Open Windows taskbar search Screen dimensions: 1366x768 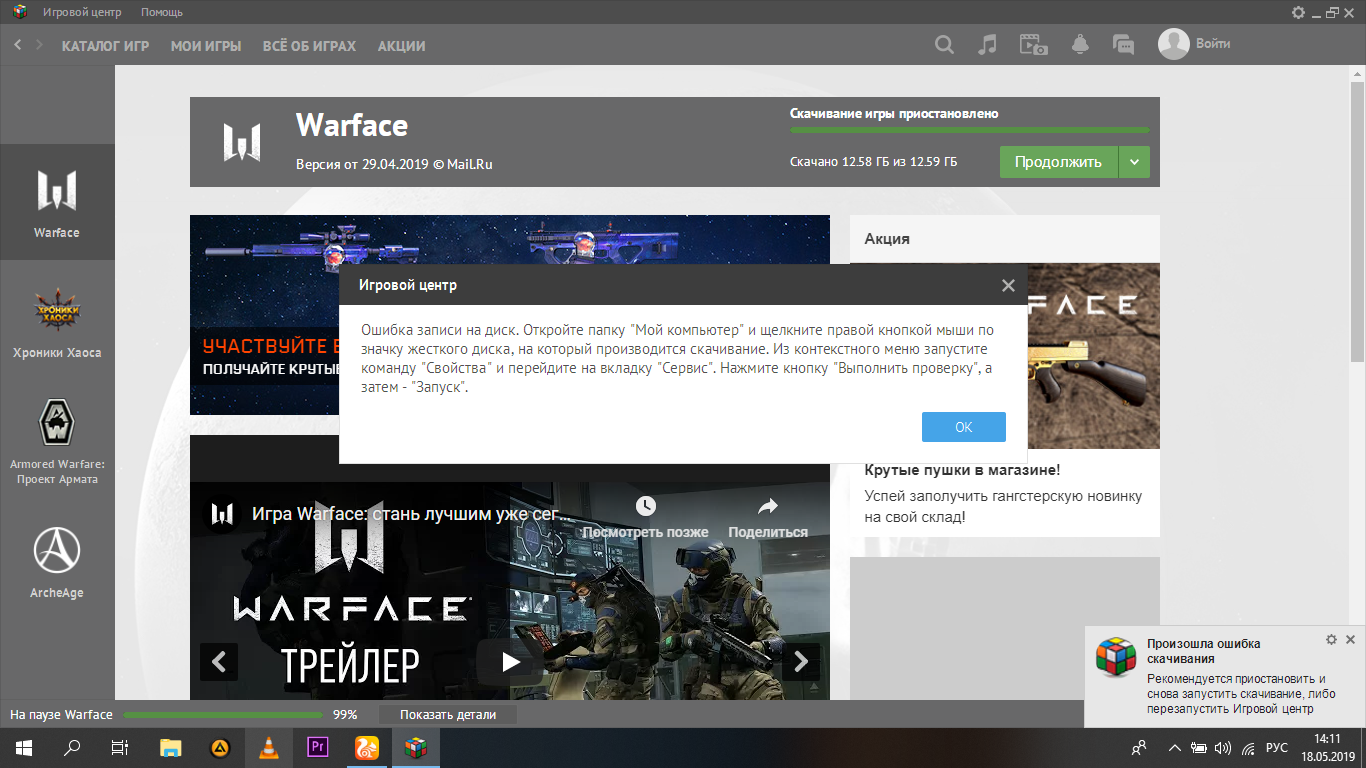pos(72,747)
